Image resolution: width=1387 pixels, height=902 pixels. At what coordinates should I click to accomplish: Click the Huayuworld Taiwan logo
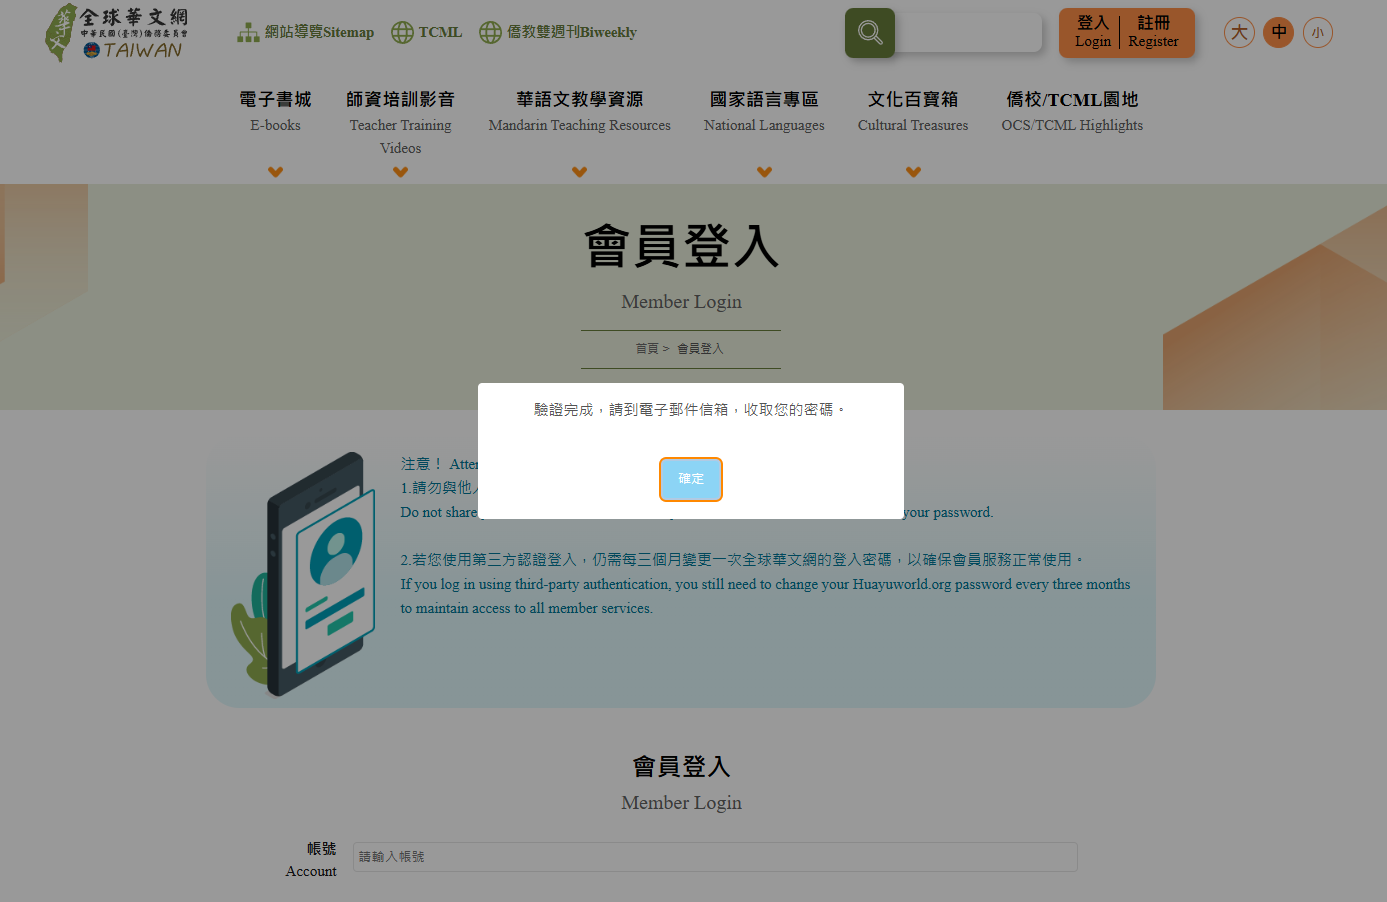(117, 33)
